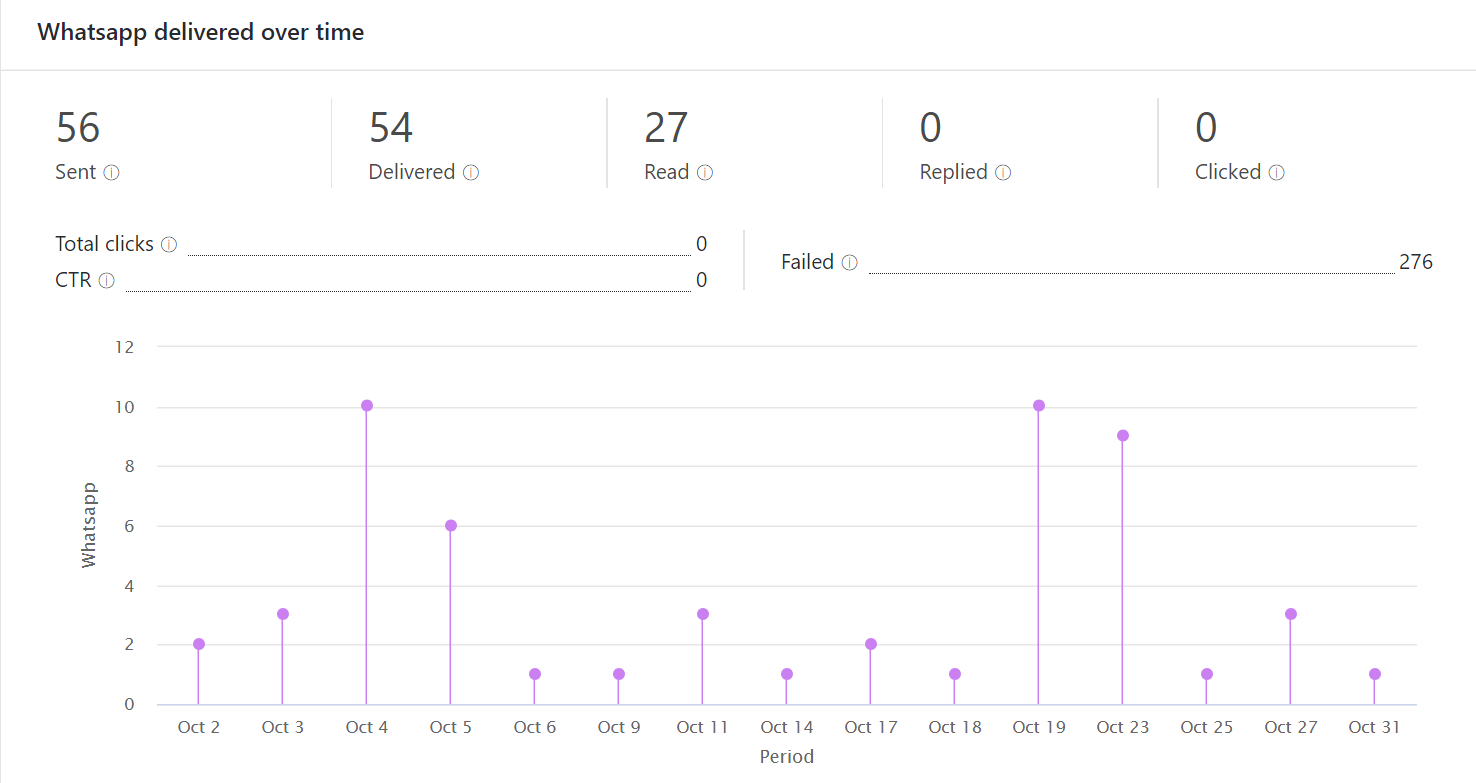The image size is (1476, 783).
Task: Click the 'CTR' label
Action: point(74,280)
